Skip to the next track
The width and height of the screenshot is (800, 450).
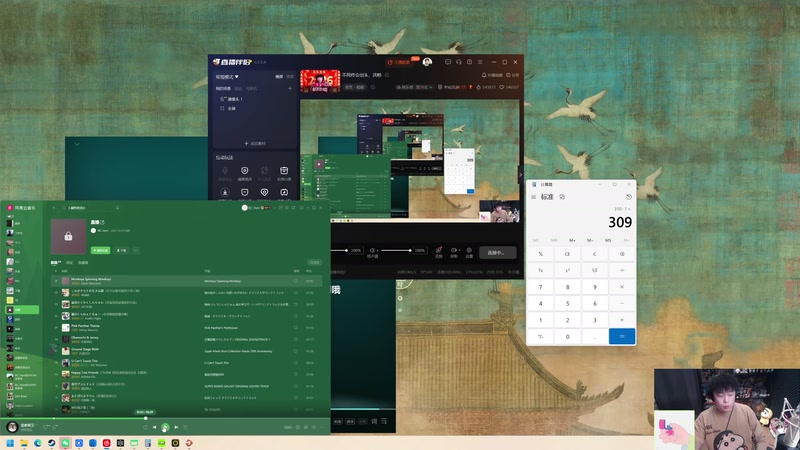coord(177,427)
